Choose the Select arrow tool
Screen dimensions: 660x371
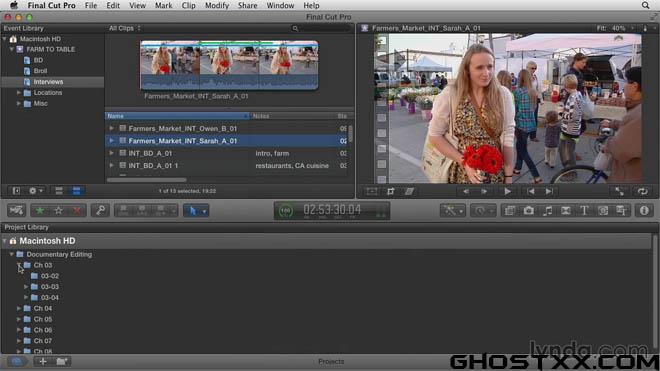pos(193,210)
